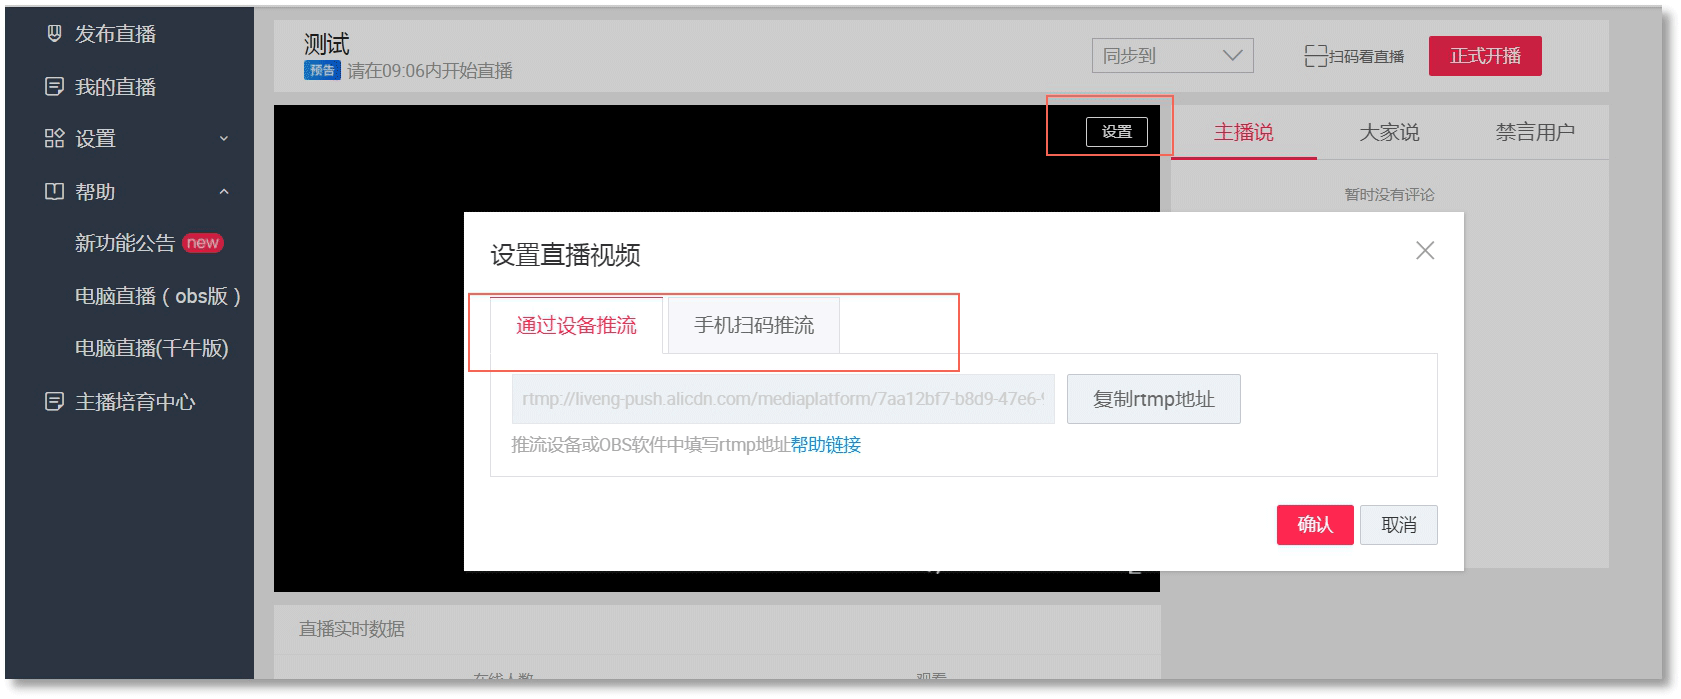1681x699 pixels.
Task: Close the 设置直播视频 dialog with X
Action: [1425, 251]
